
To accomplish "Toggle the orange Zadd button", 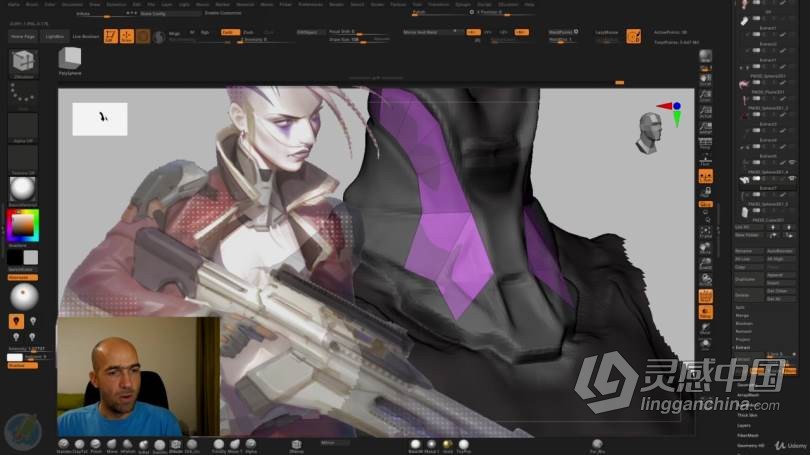I will (230, 32).
